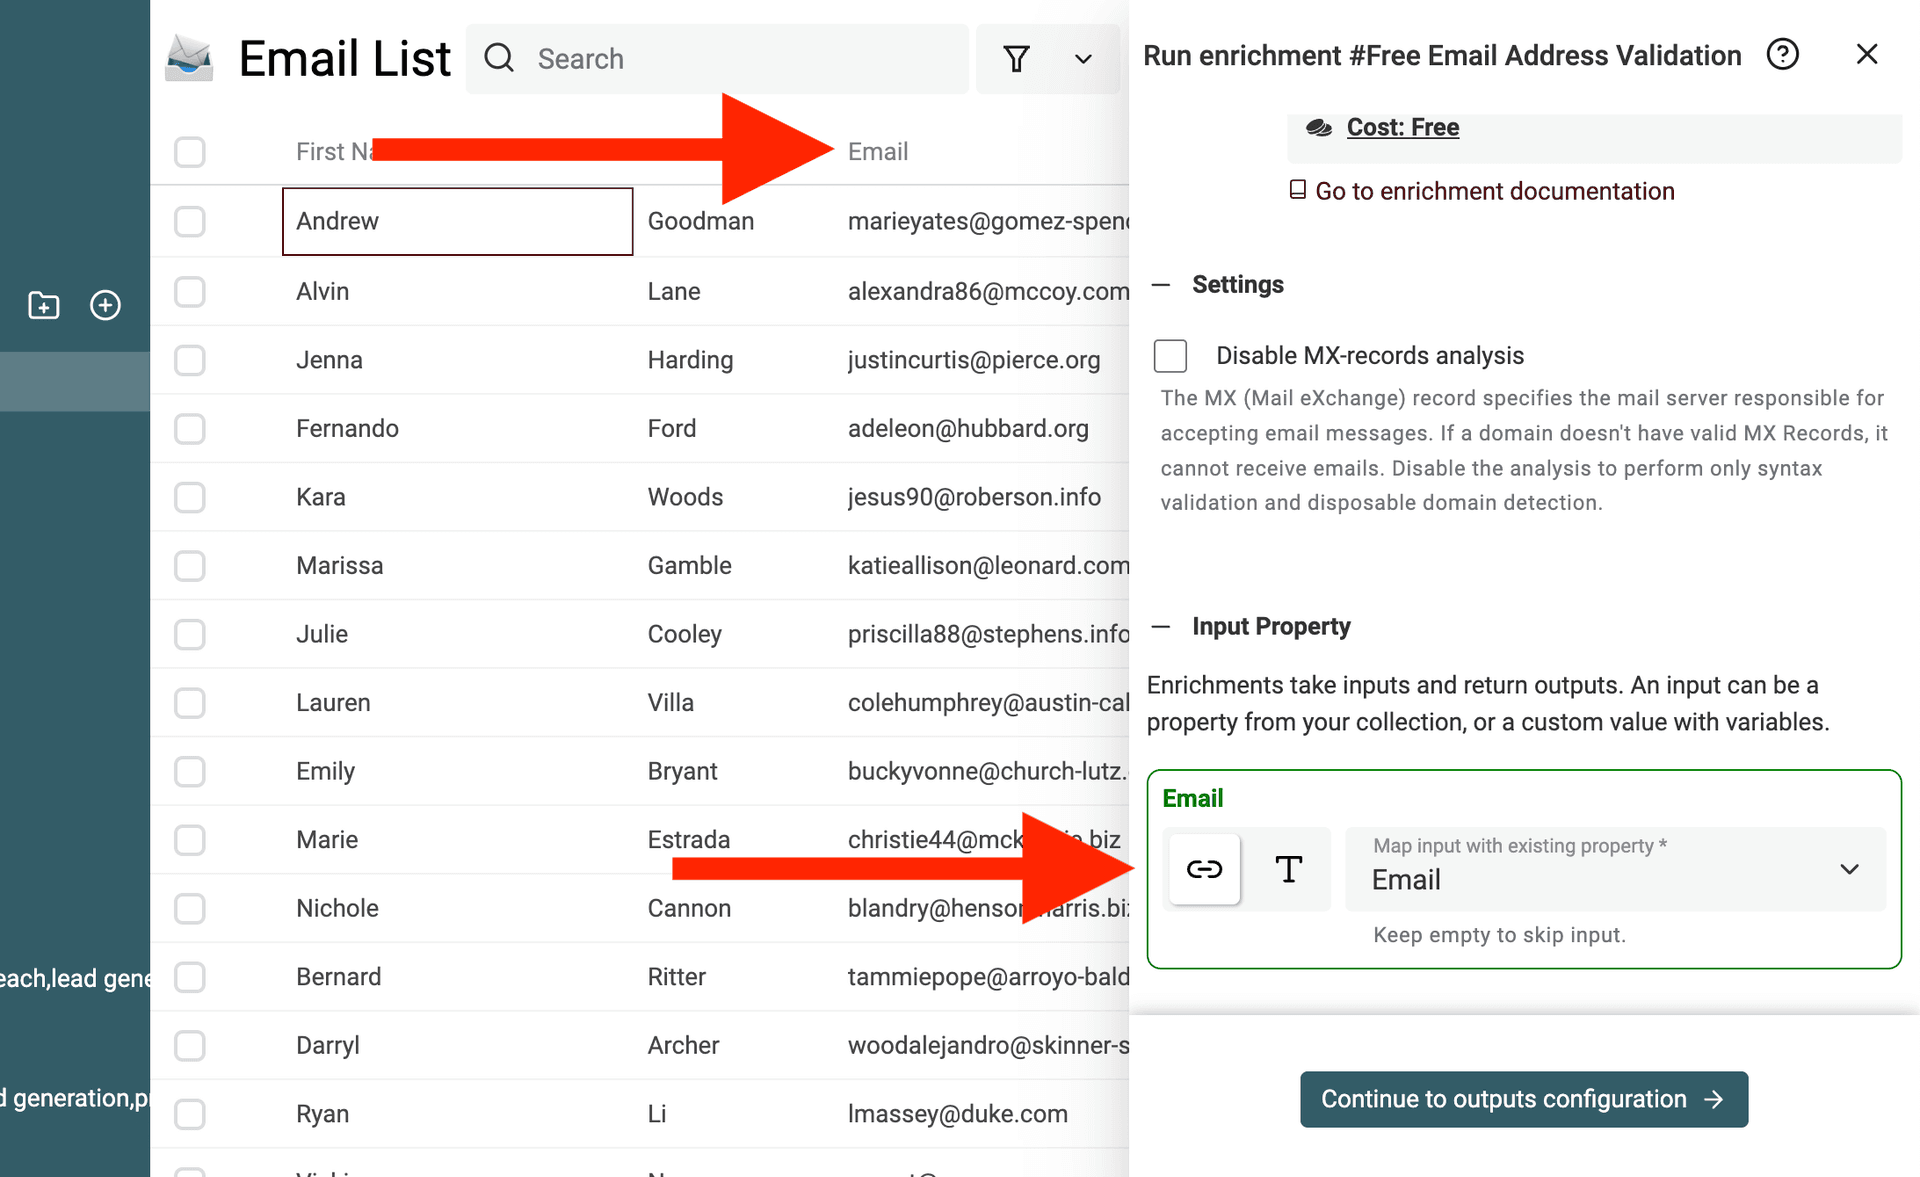Click the Email List envelope logo
The width and height of the screenshot is (1920, 1177).
(189, 58)
